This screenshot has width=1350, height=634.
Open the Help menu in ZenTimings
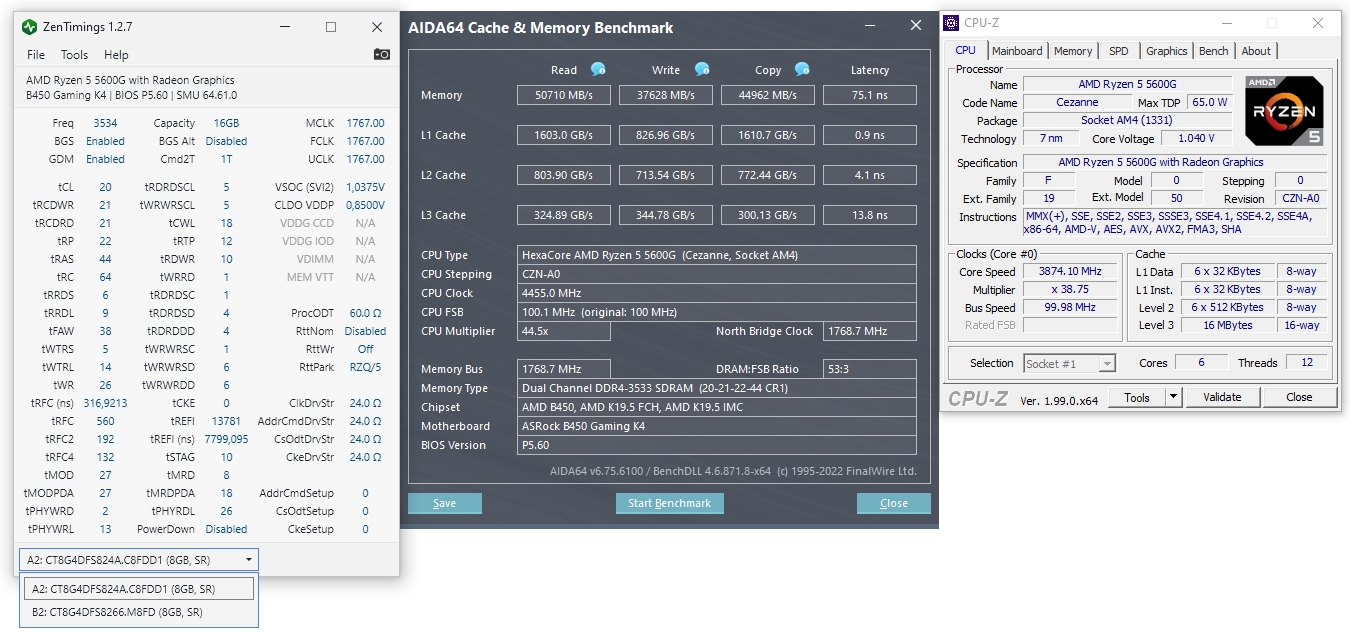[116, 55]
